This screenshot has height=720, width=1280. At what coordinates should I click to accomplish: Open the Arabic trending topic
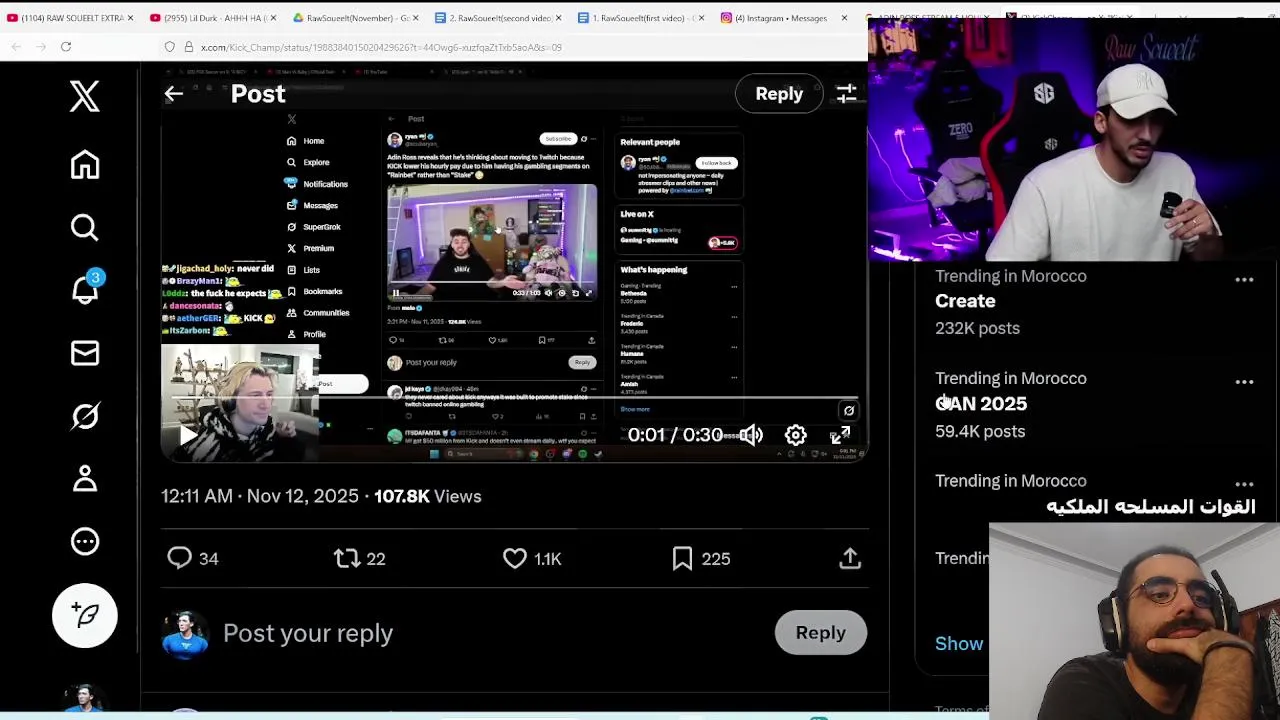(x=1150, y=506)
